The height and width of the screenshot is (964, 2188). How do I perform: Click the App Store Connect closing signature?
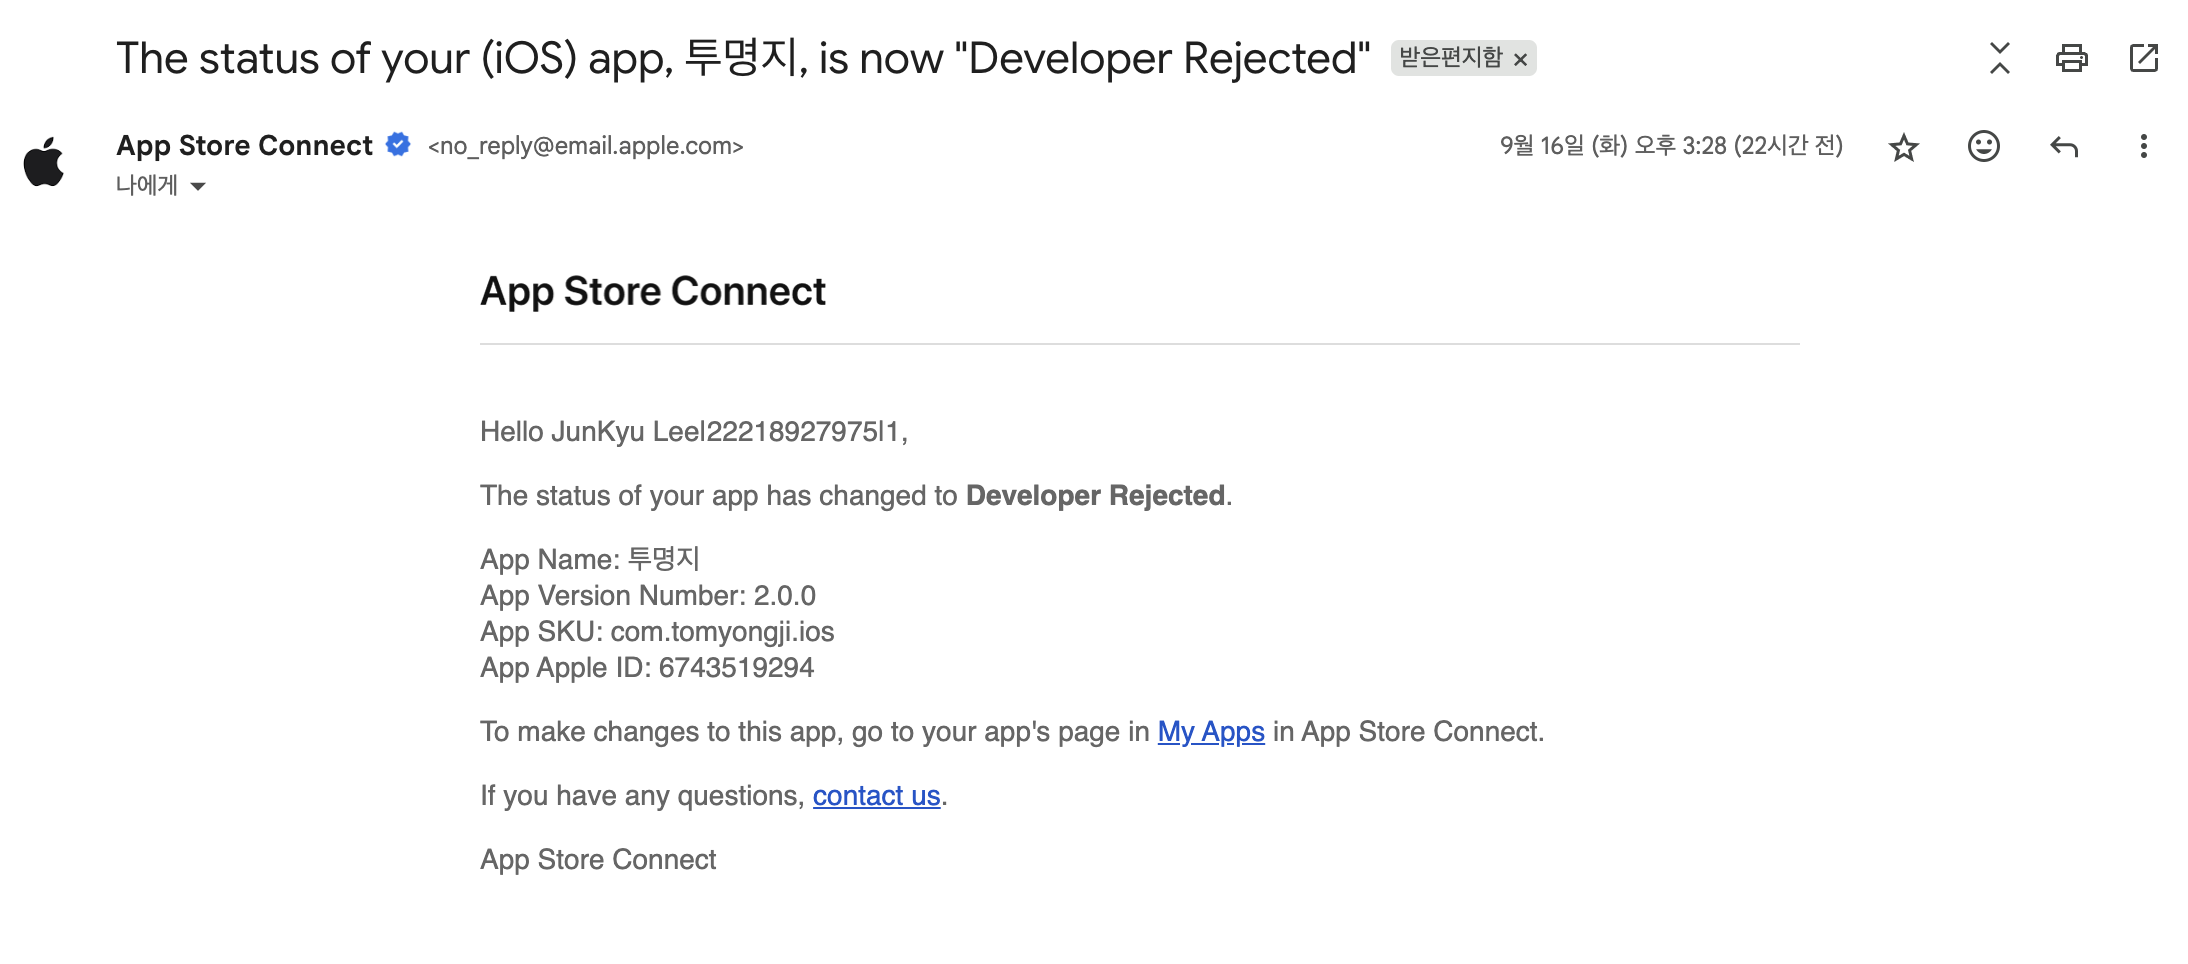pos(598,860)
